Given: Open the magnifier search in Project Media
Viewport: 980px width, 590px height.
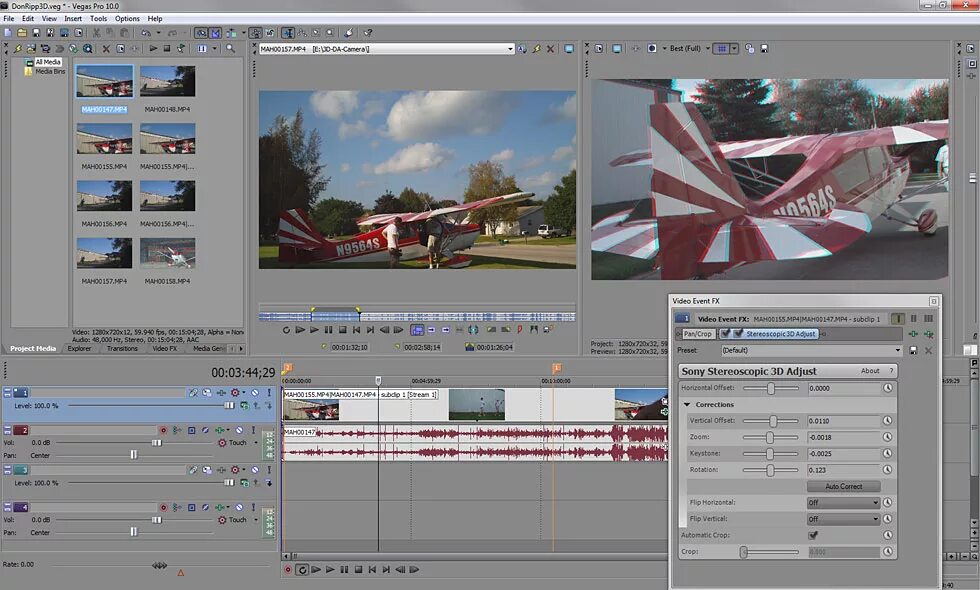Looking at the screenshot, I should (x=230, y=48).
